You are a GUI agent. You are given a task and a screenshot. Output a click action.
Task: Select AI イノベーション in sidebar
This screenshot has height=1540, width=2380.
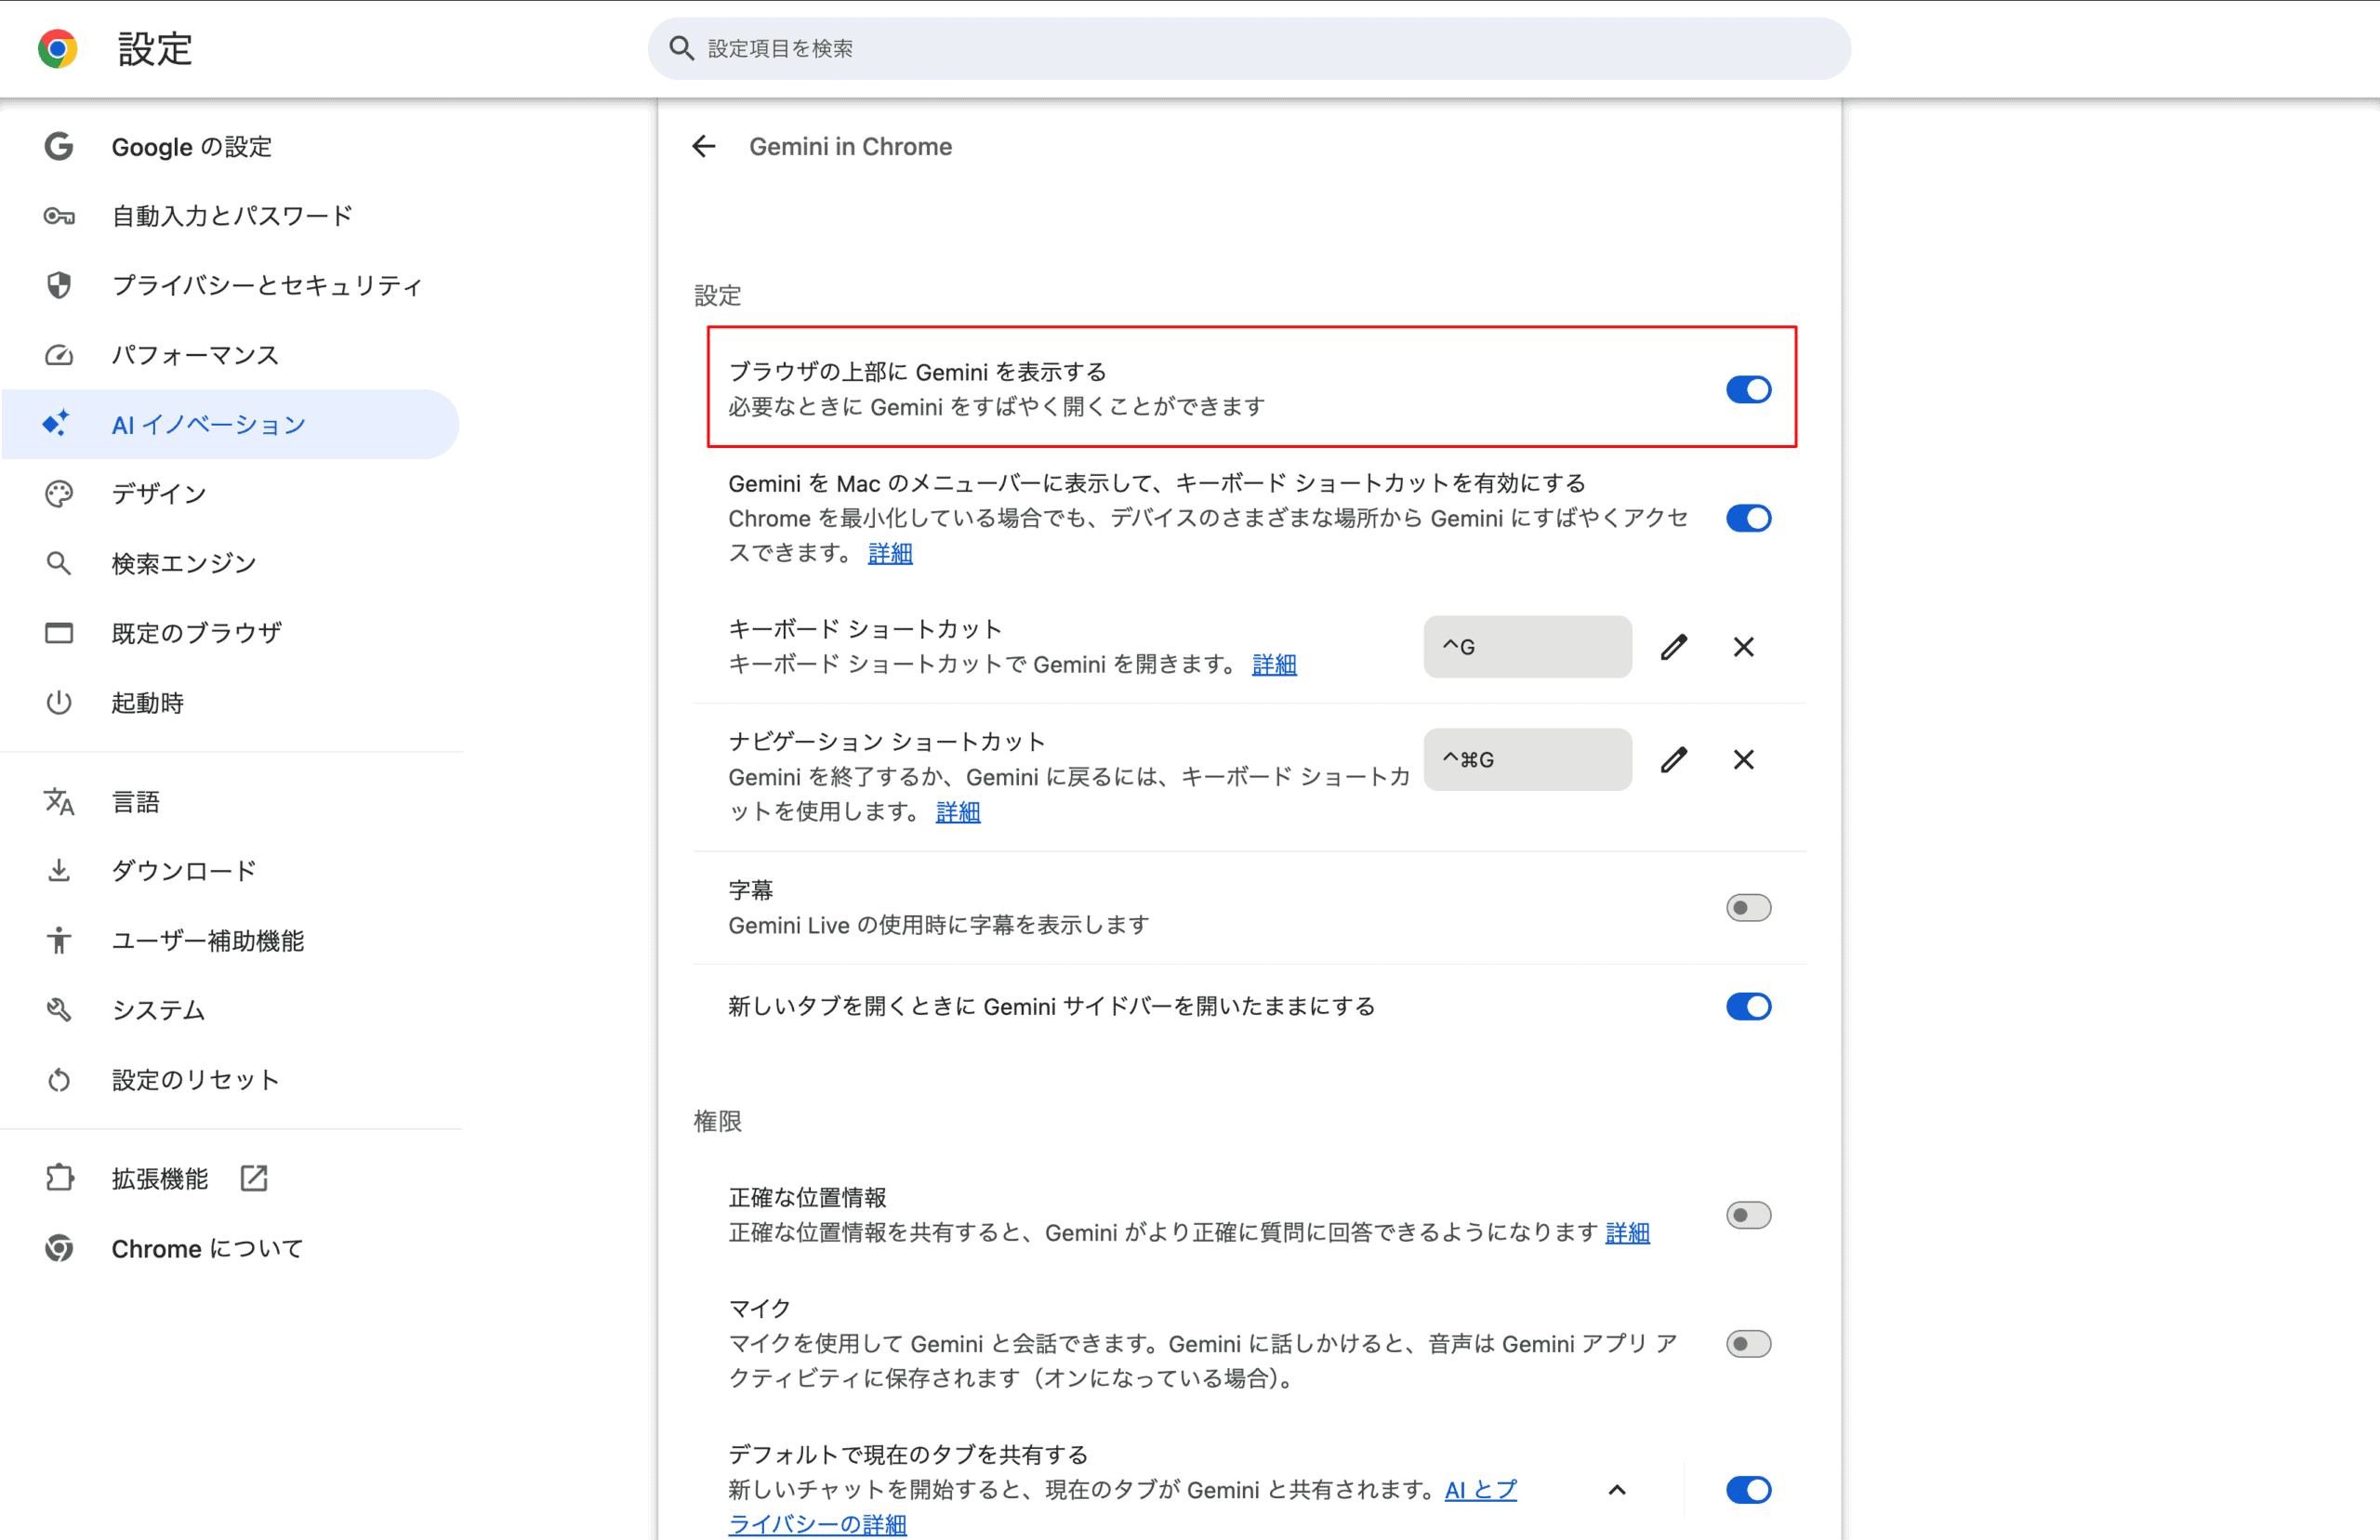(230, 424)
